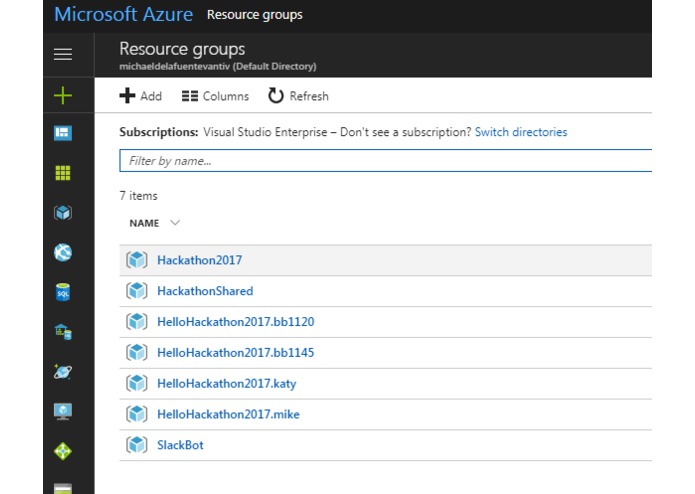Focus the Filter by name field
Screen dimensions: 695x494
(x=386, y=160)
